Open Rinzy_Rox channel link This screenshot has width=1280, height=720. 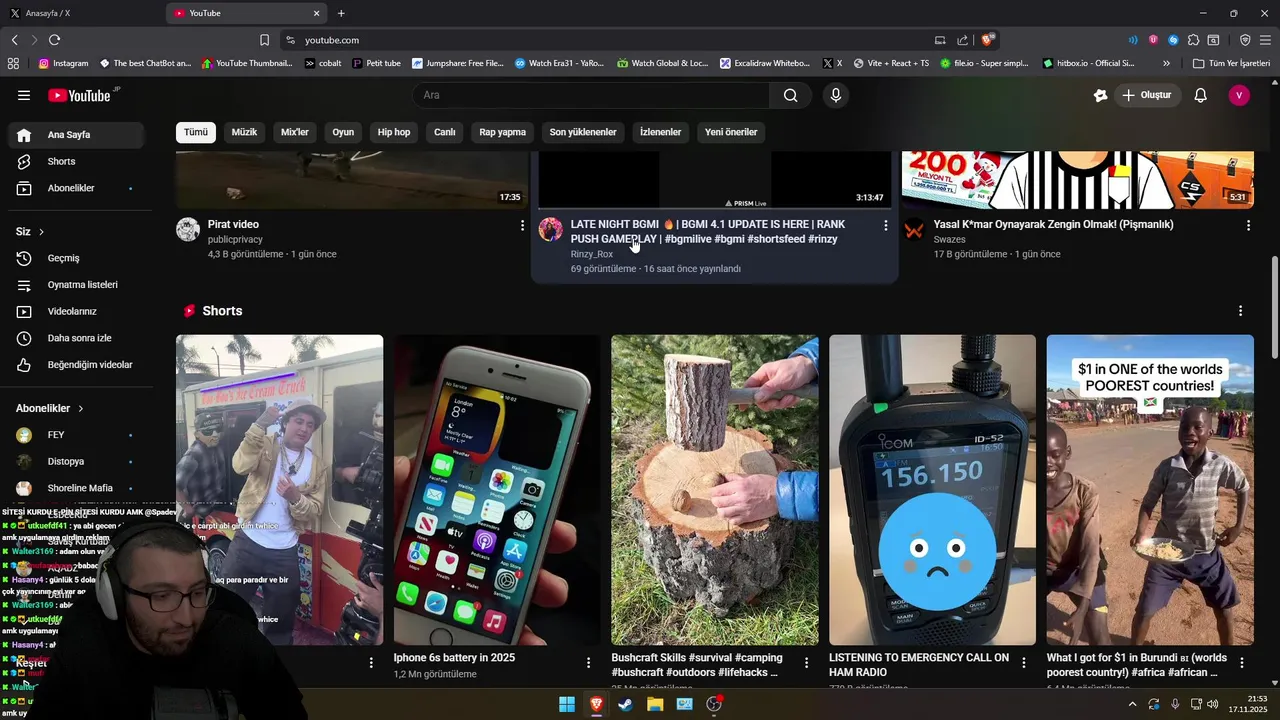click(x=592, y=254)
